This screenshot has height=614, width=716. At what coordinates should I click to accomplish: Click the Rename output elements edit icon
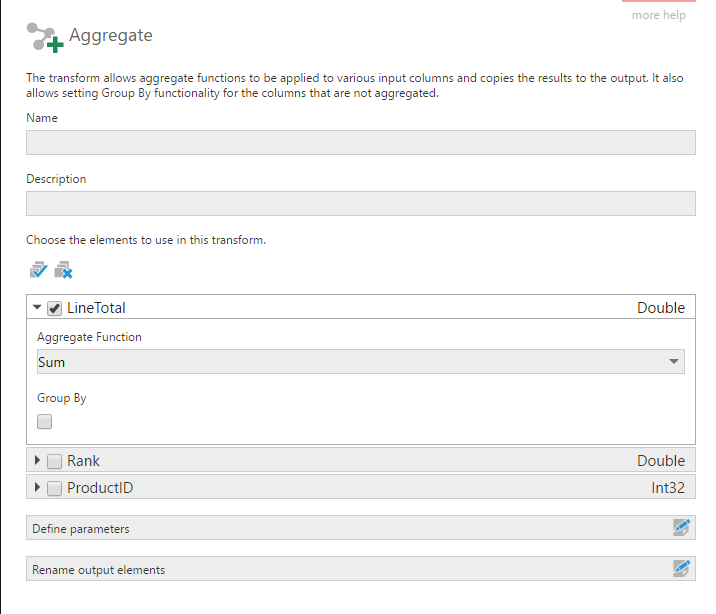pos(682,569)
